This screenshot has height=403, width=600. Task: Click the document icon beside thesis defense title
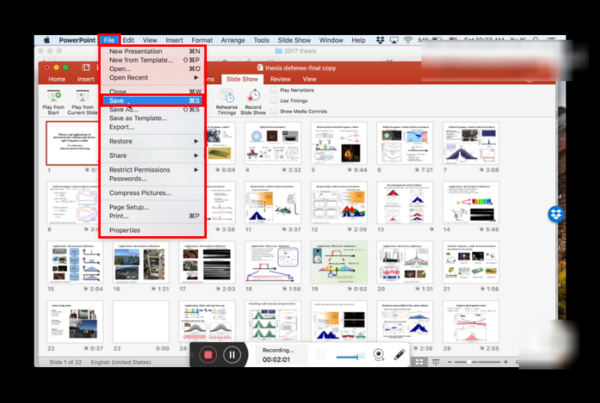click(260, 68)
